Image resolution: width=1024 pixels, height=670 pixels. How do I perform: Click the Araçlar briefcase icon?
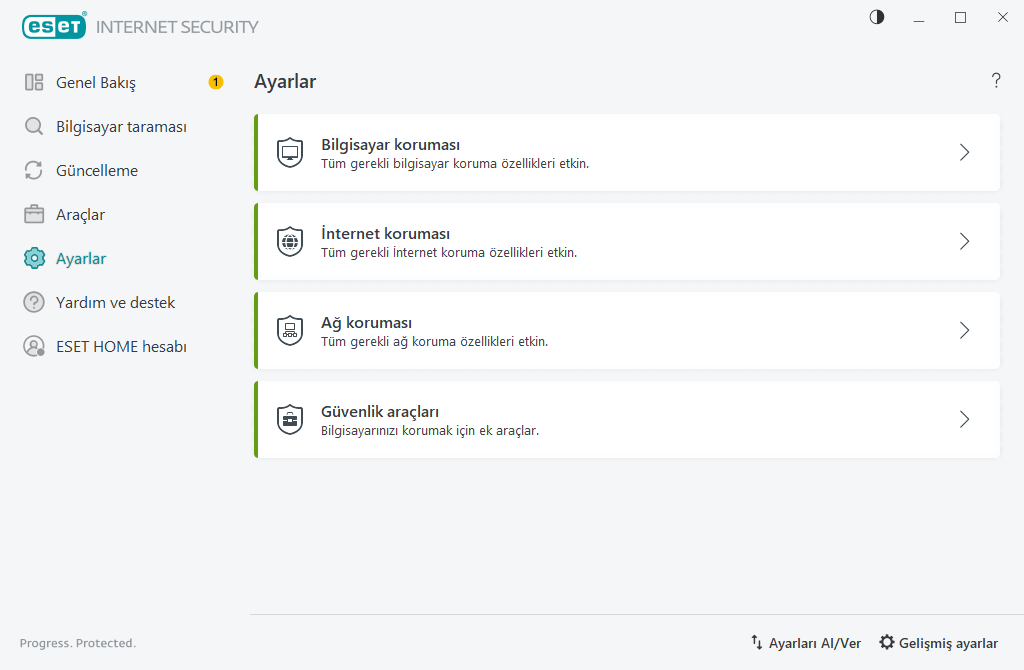click(x=34, y=214)
